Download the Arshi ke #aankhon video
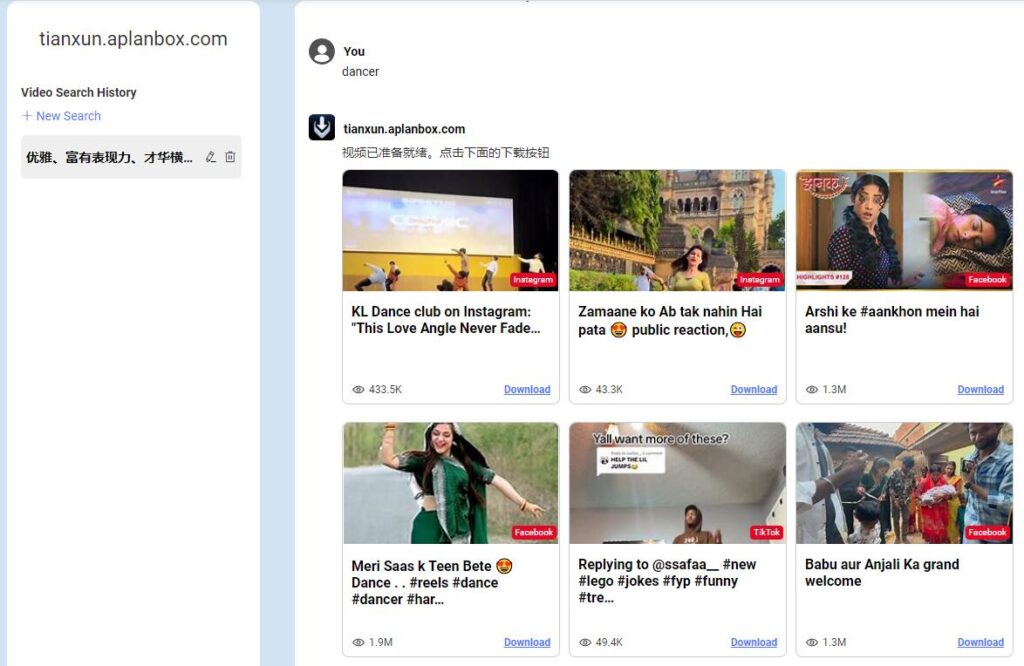Image resolution: width=1024 pixels, height=666 pixels. [x=980, y=389]
